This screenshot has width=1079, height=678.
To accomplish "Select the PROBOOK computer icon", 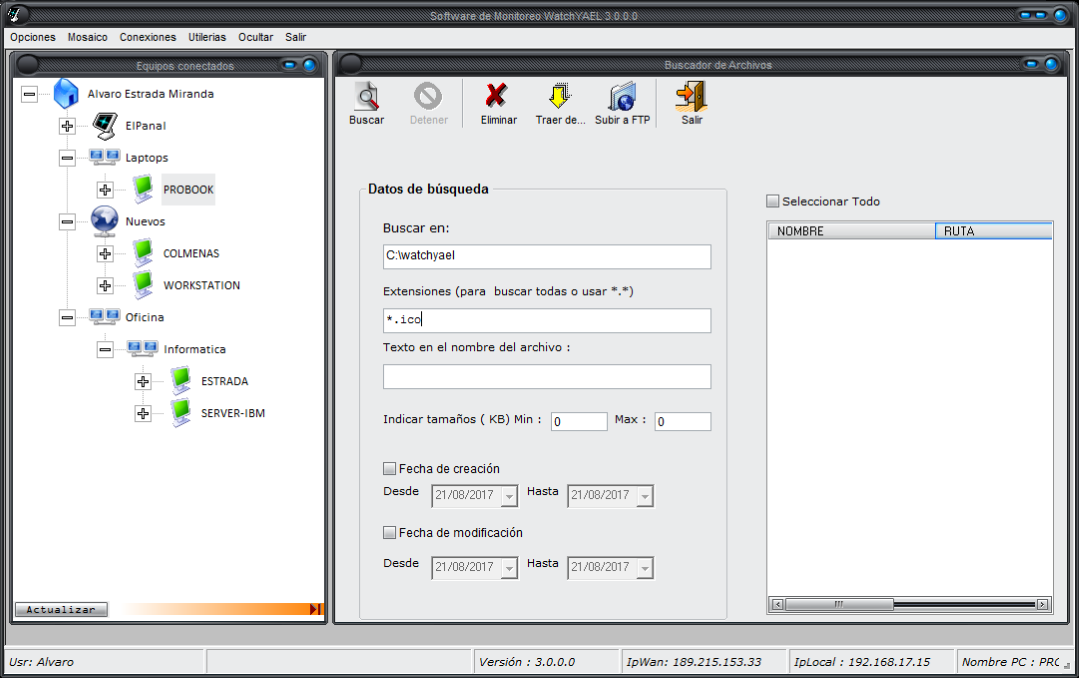I will coord(145,189).
